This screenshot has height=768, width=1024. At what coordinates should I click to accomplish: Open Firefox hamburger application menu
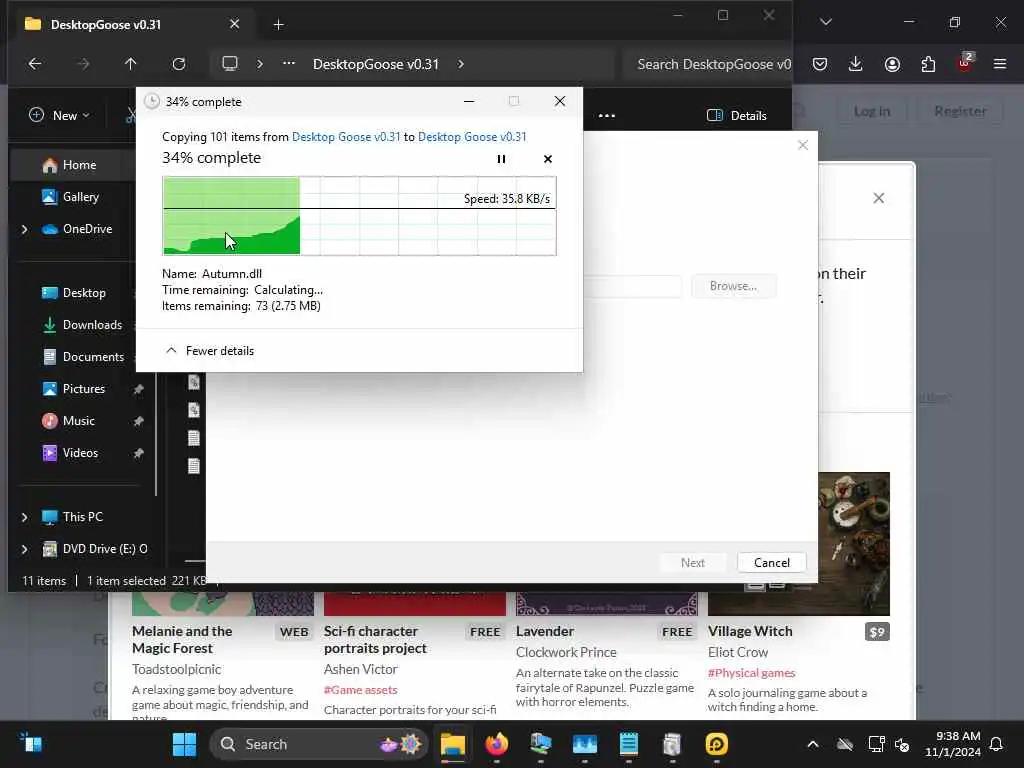pos(1000,64)
